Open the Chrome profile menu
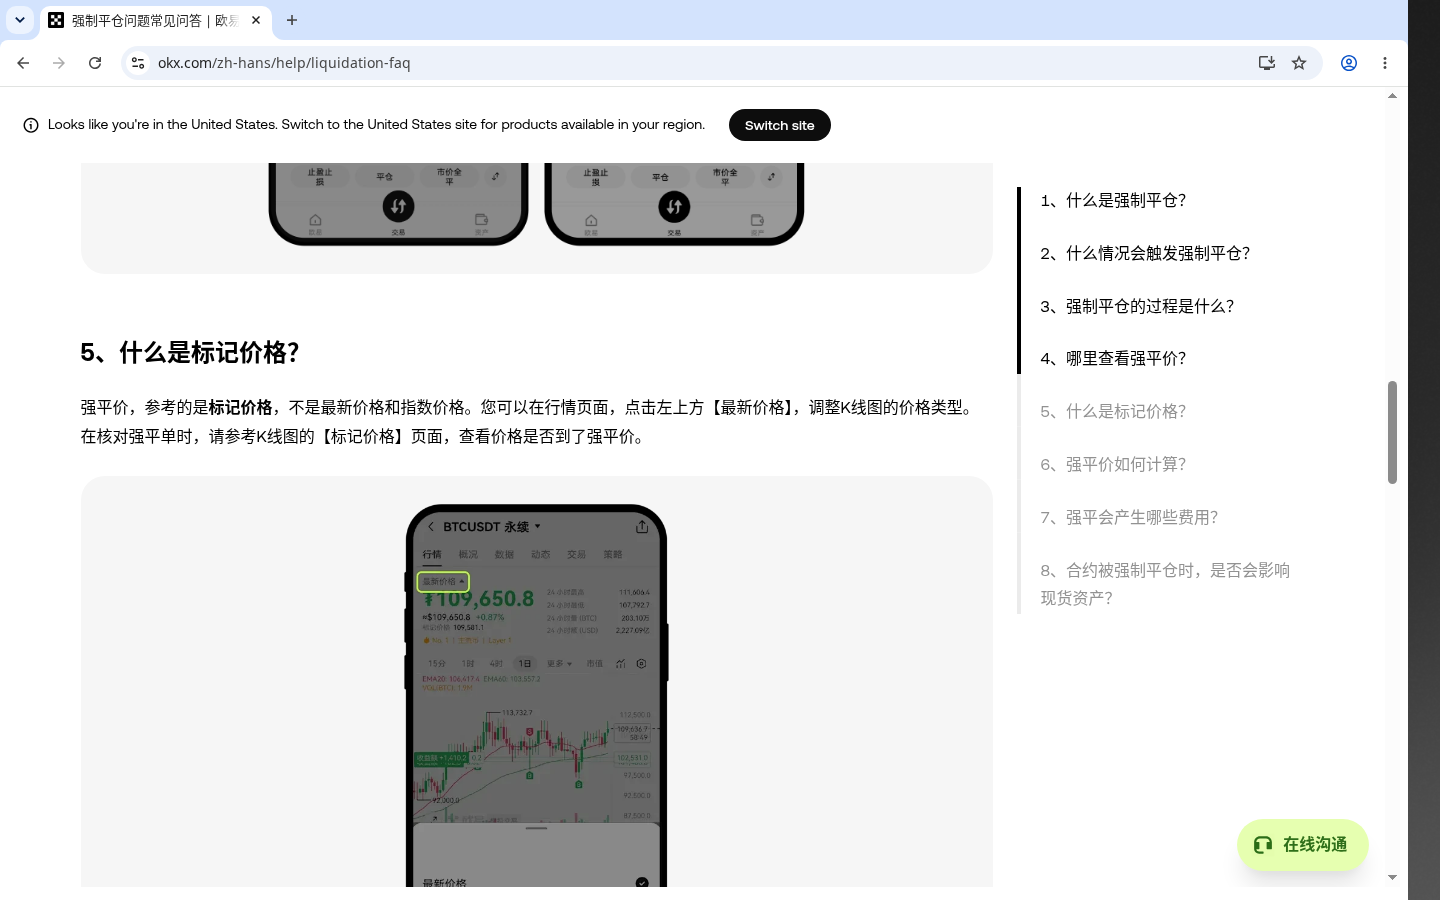Viewport: 1440px width, 900px height. coord(1349,63)
